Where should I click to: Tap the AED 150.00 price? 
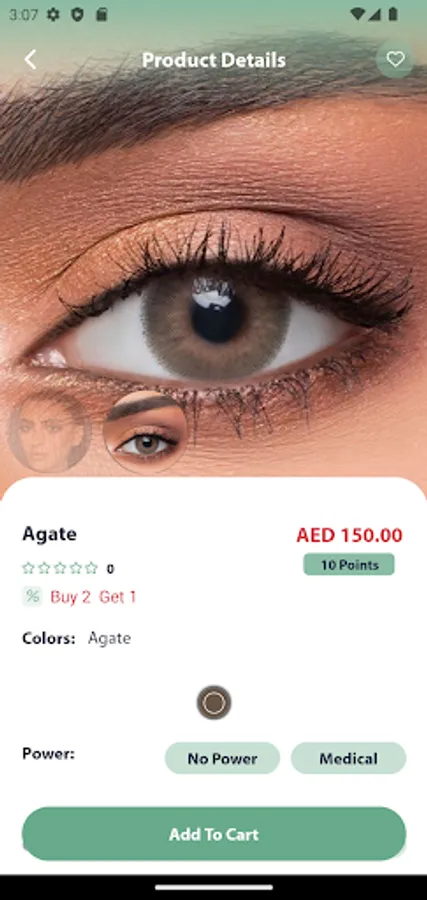point(349,535)
